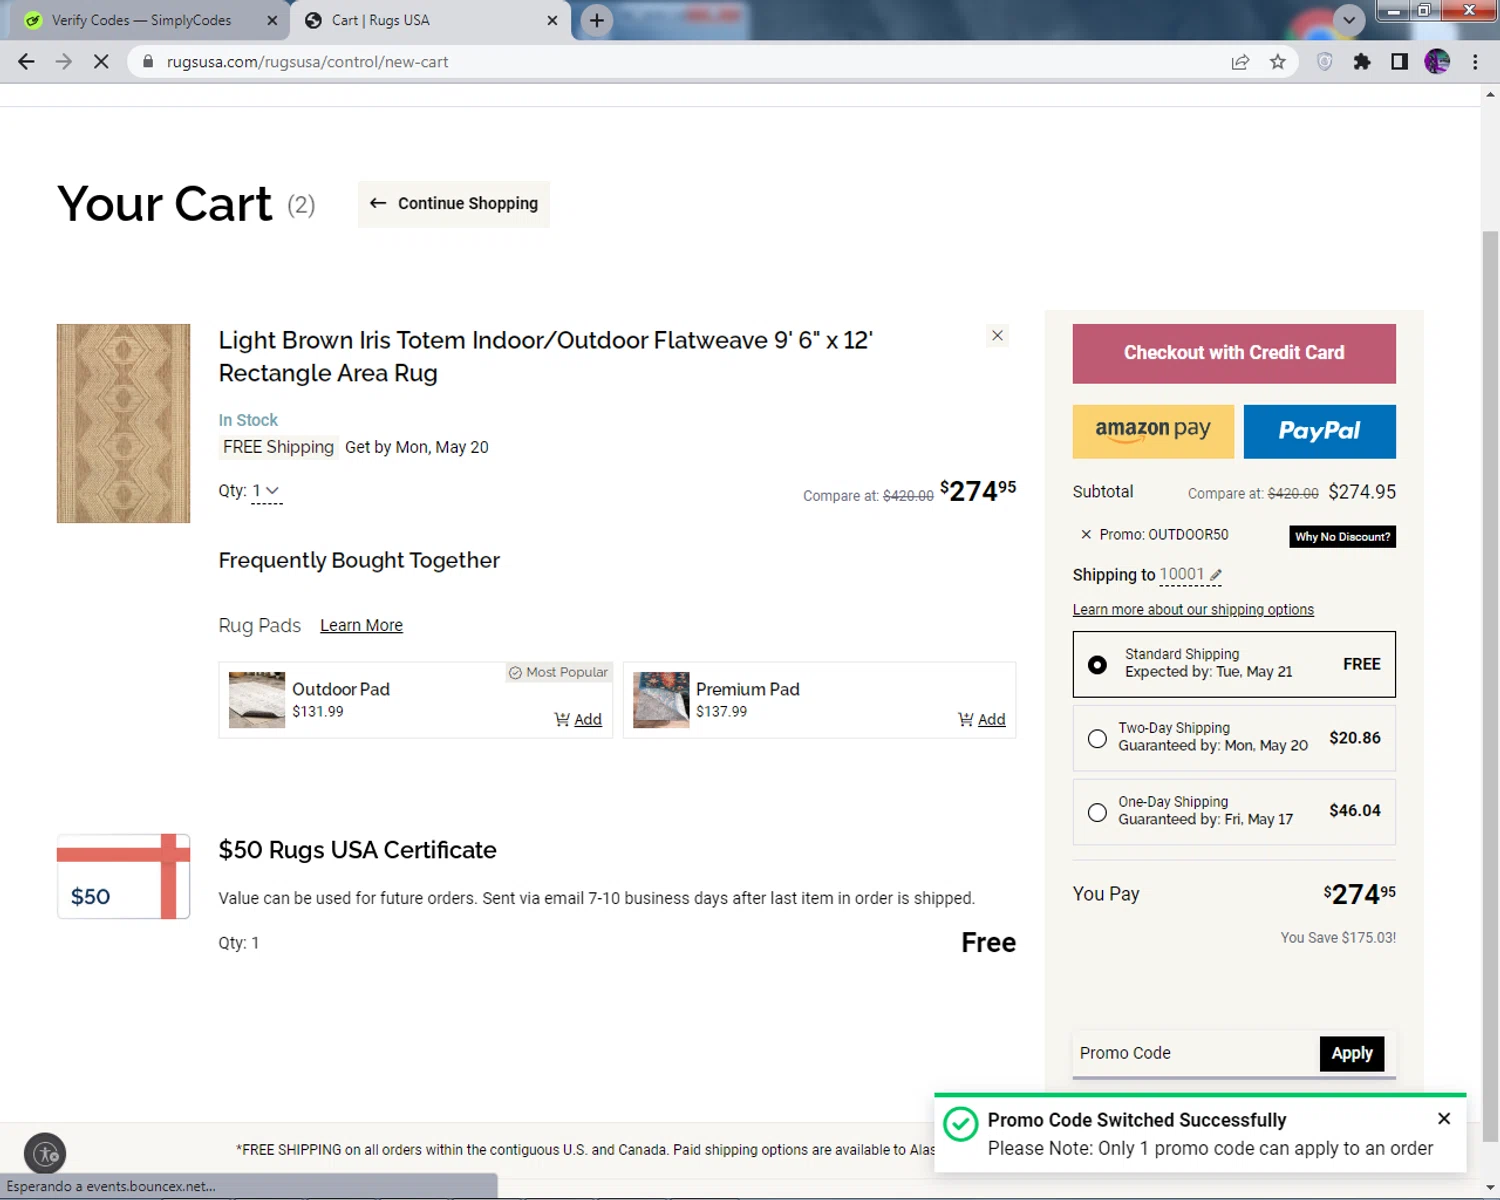Pay with PayPal
The width and height of the screenshot is (1500, 1200).
(1319, 431)
